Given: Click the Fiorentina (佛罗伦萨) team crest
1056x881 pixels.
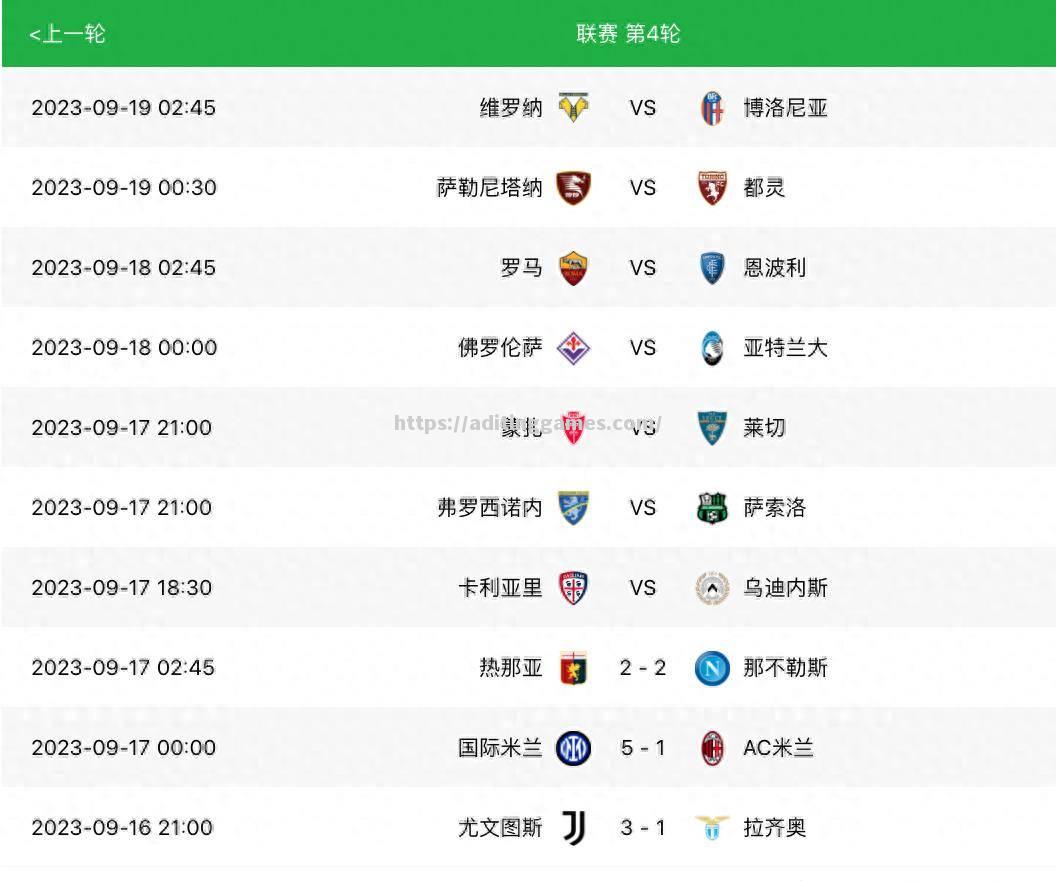Looking at the screenshot, I should (573, 348).
